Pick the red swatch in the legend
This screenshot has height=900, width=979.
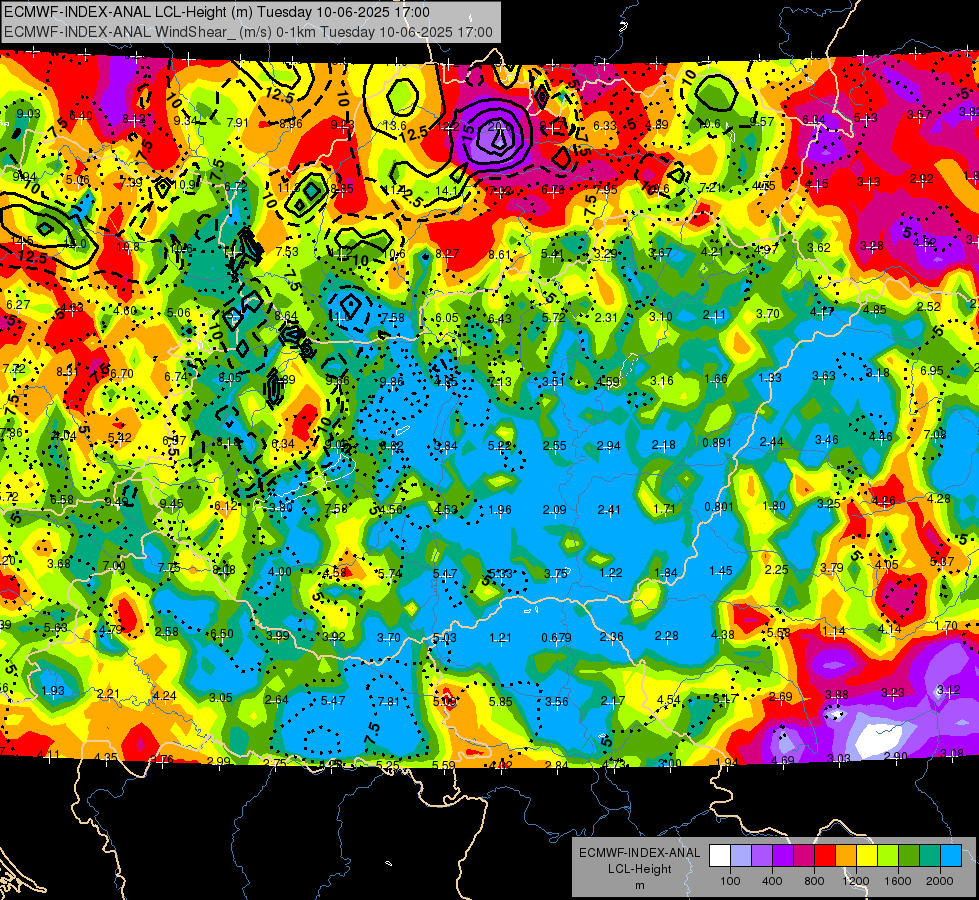coord(825,856)
